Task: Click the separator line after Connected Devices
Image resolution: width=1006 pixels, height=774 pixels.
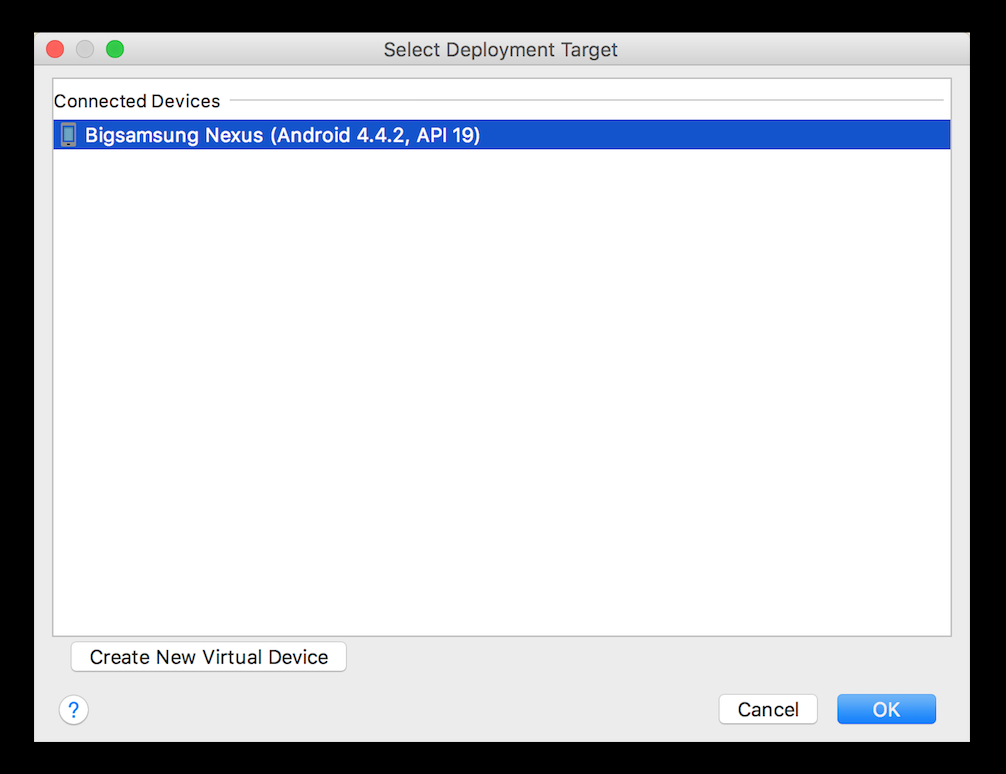Action: pos(586,100)
